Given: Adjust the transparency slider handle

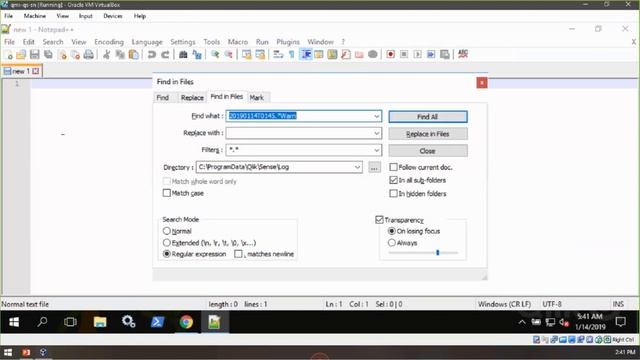Looking at the screenshot, I should tap(438, 253).
